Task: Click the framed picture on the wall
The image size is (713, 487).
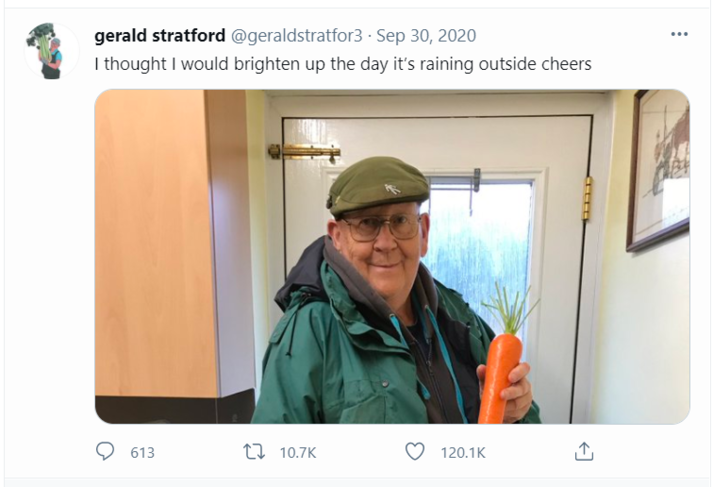Action: pos(658,168)
